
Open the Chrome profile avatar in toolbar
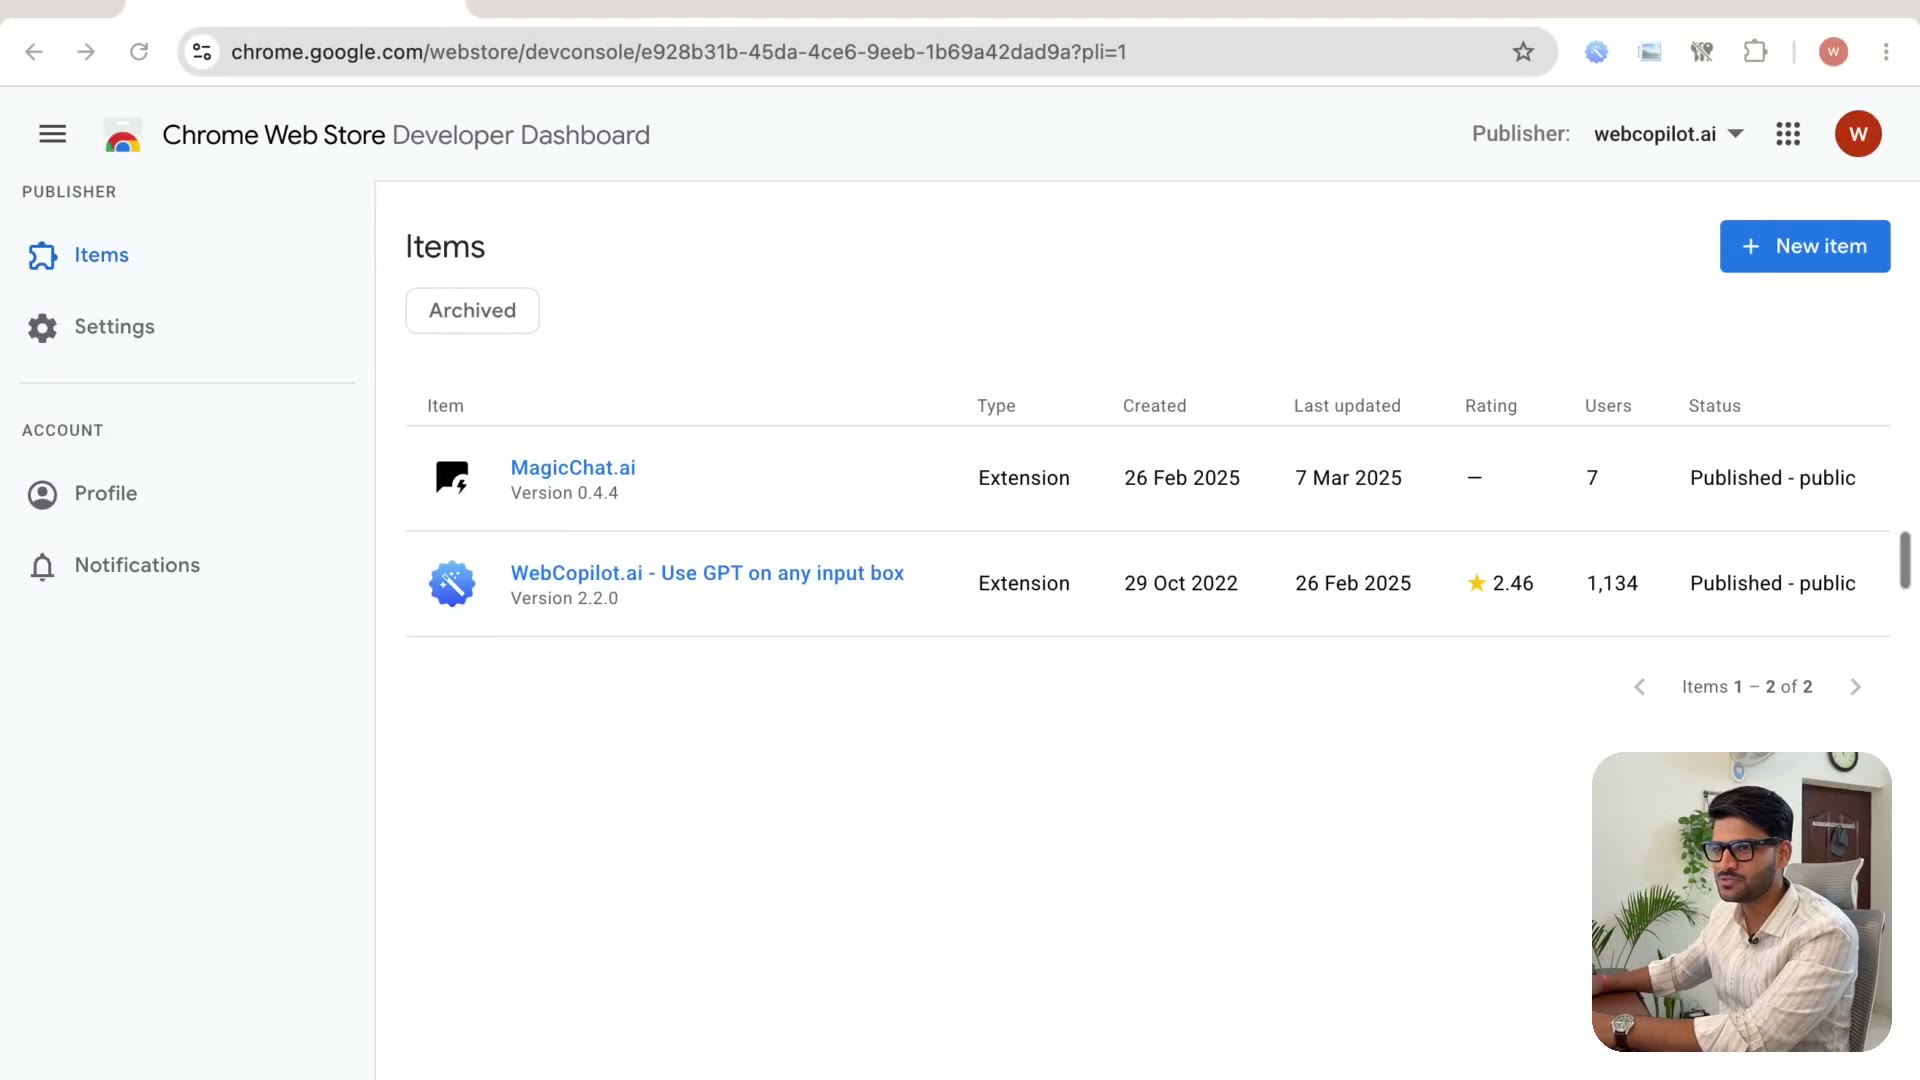[1833, 52]
